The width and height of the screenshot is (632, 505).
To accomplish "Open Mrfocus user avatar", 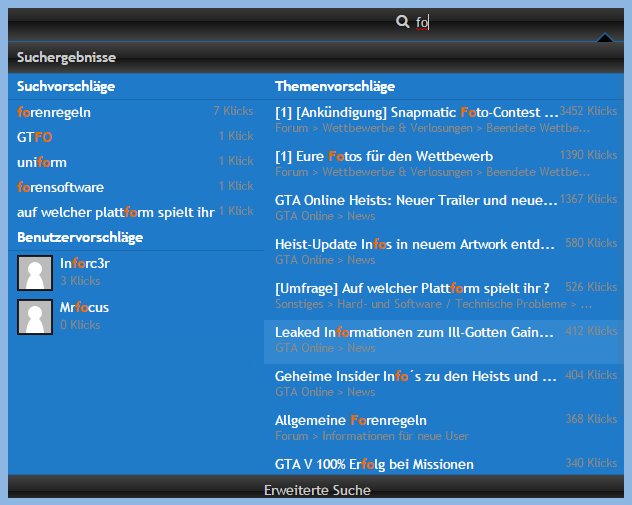I will coord(35,317).
